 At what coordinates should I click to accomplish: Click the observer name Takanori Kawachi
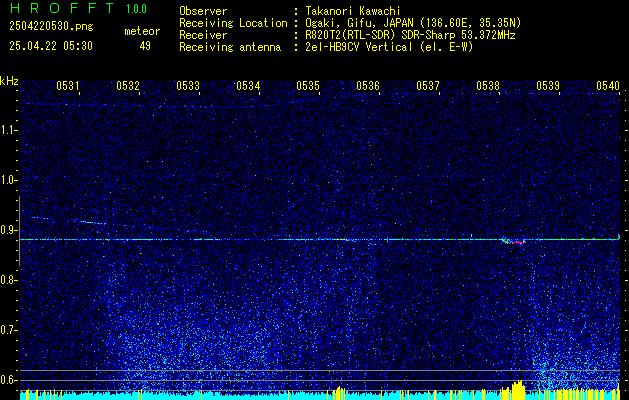coord(353,12)
